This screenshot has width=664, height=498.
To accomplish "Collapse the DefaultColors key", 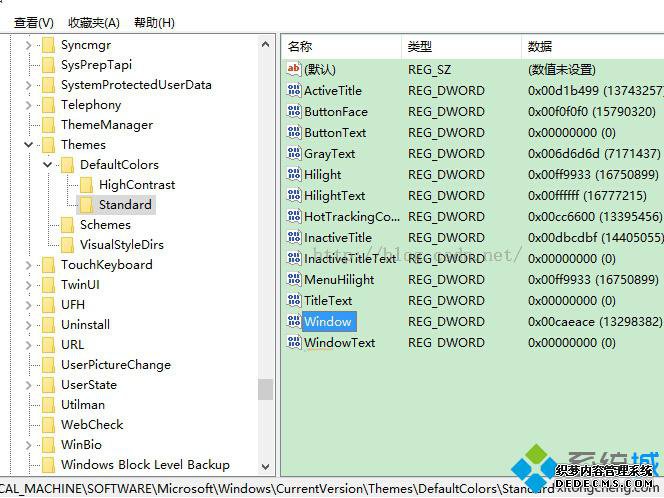I will (x=47, y=165).
